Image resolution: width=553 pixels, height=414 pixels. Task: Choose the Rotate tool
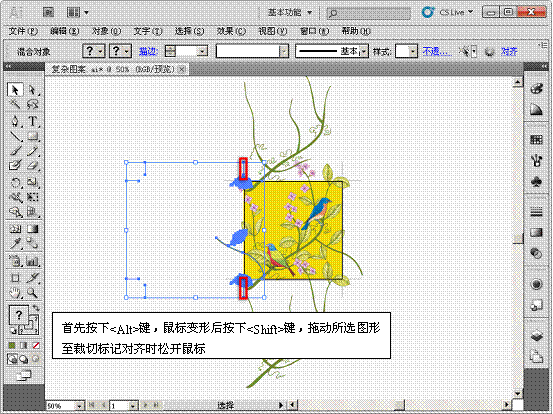tap(15, 182)
